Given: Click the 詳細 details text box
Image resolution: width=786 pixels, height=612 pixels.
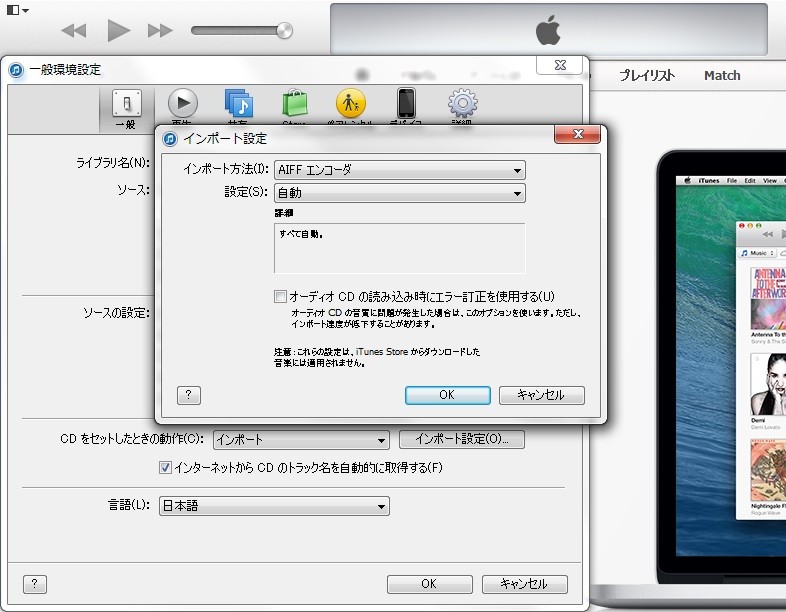Looking at the screenshot, I should pyautogui.click(x=400, y=248).
